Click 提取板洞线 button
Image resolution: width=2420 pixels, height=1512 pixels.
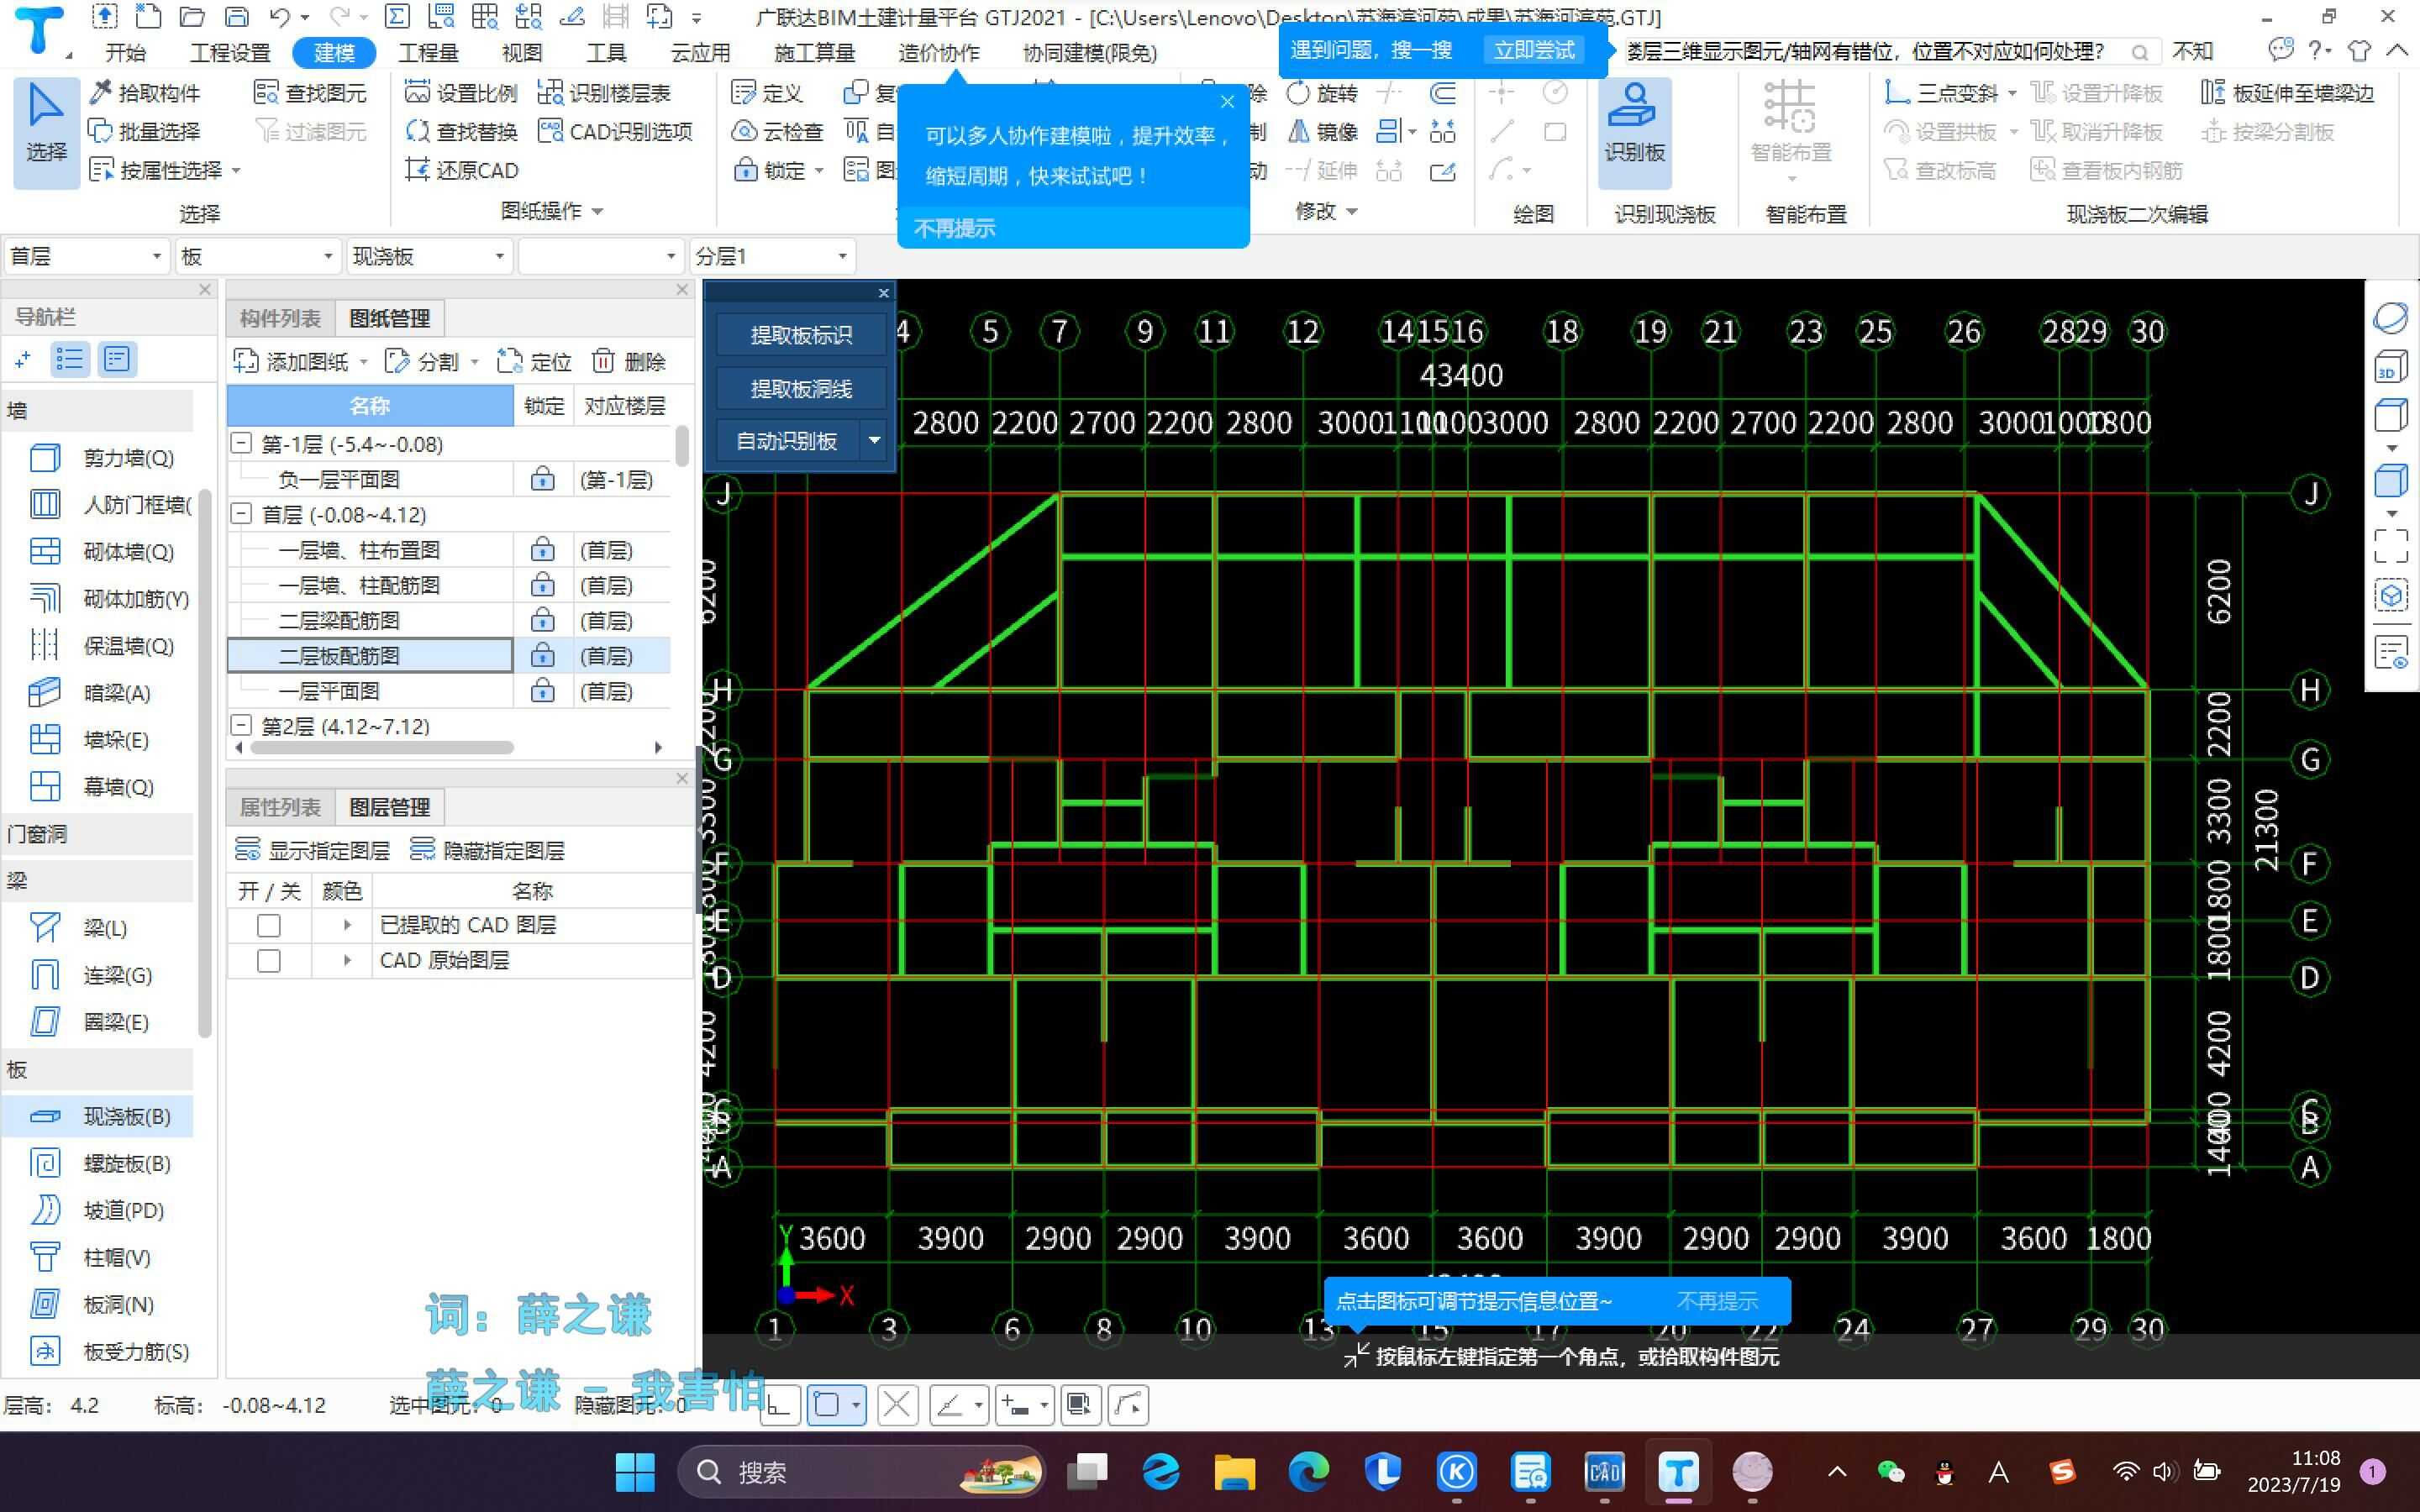801,388
